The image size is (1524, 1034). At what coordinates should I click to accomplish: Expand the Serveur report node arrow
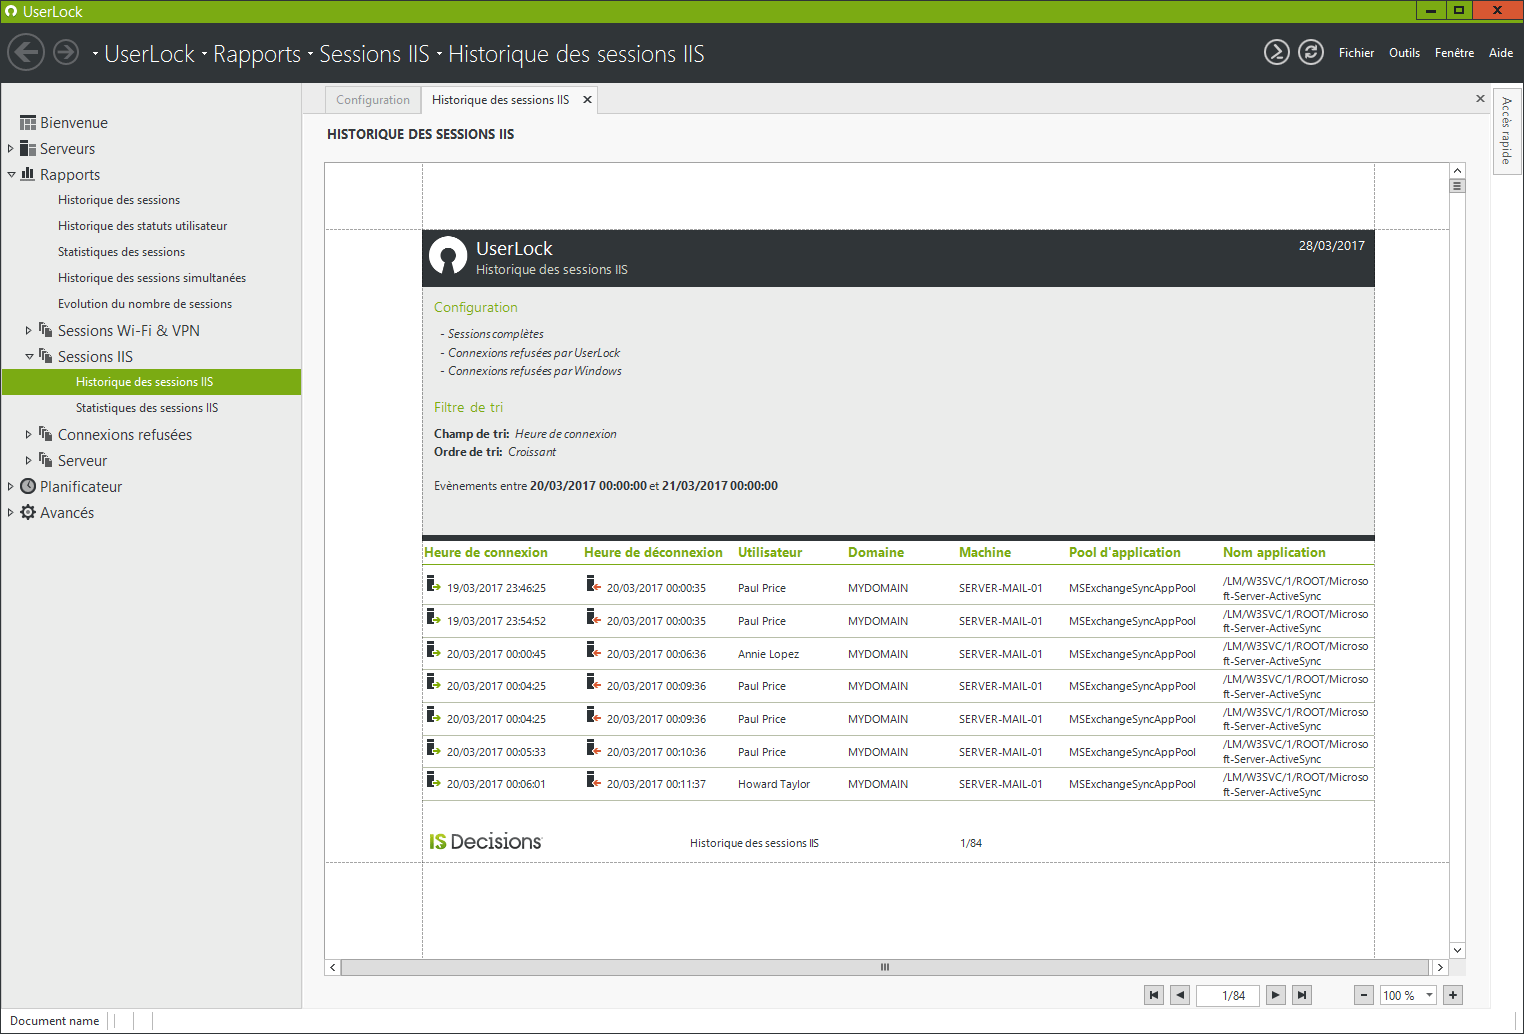[29, 461]
